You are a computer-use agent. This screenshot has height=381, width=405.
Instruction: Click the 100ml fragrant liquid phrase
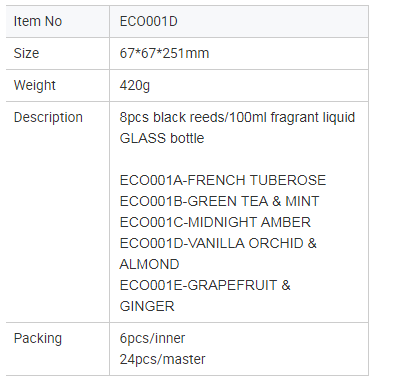click(292, 117)
